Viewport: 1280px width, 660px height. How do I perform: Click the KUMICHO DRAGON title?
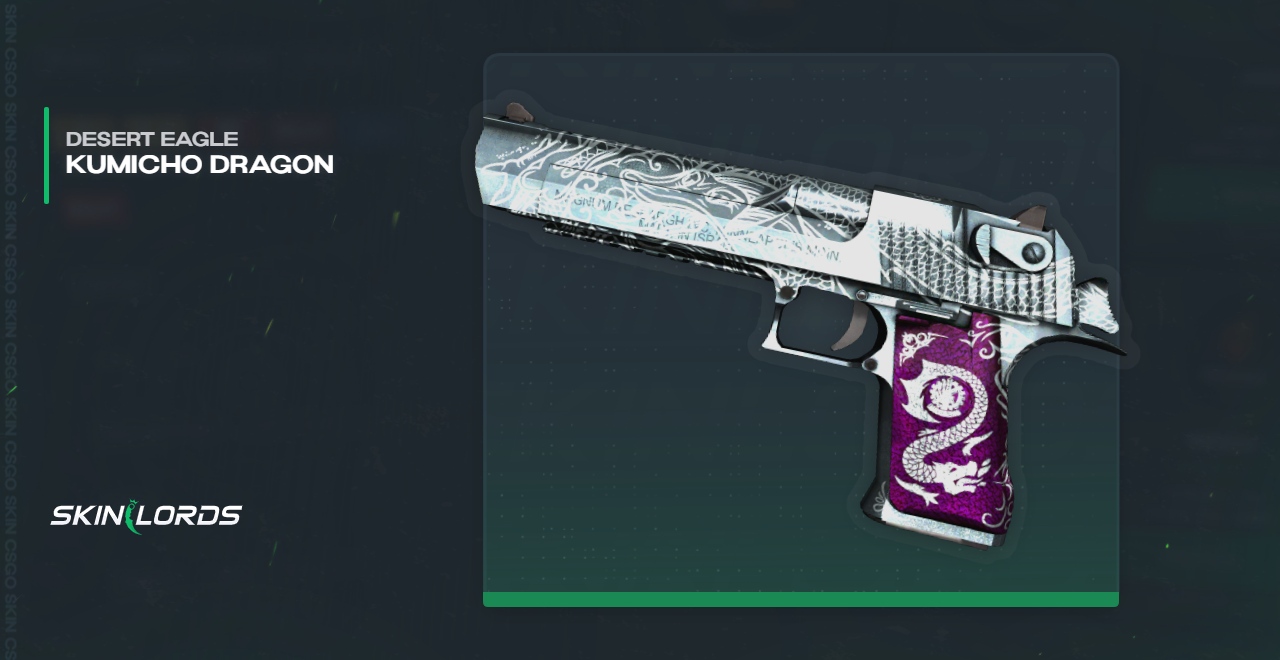point(199,165)
